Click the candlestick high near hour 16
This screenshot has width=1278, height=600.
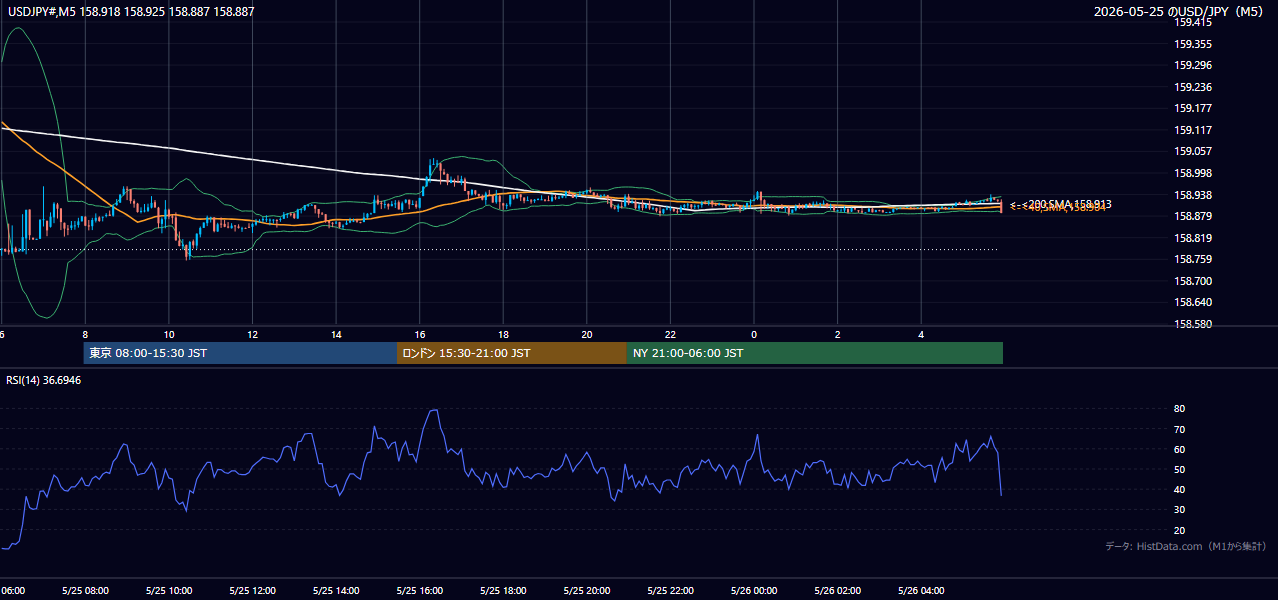click(x=432, y=160)
